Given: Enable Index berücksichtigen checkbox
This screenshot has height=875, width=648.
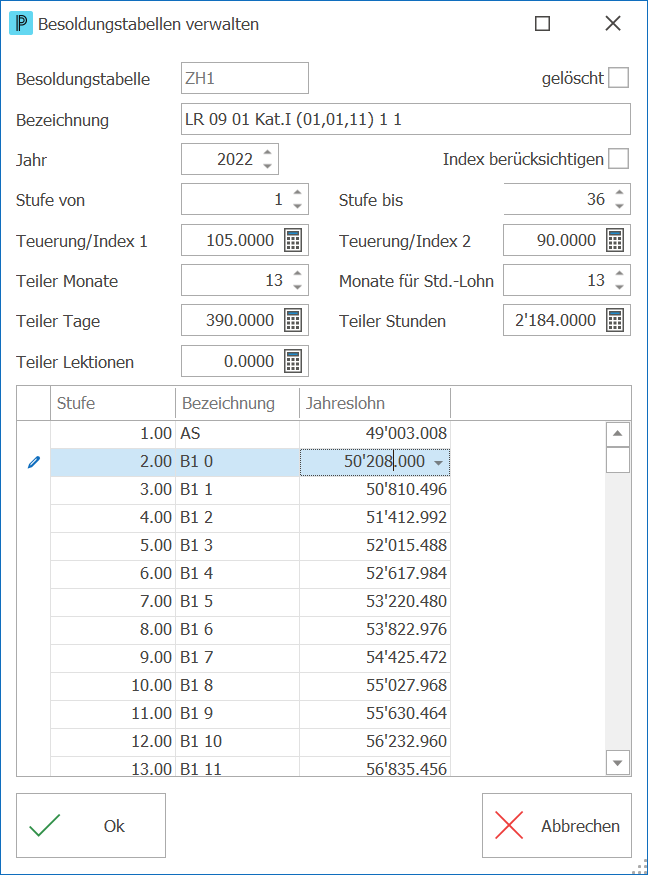Looking at the screenshot, I should coord(618,159).
